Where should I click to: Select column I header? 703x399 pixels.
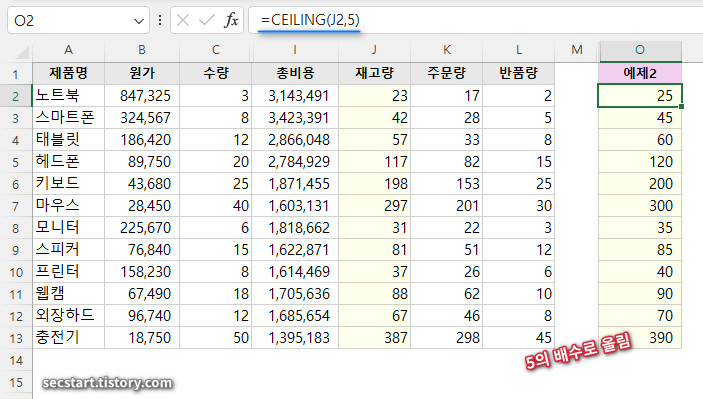coord(295,50)
